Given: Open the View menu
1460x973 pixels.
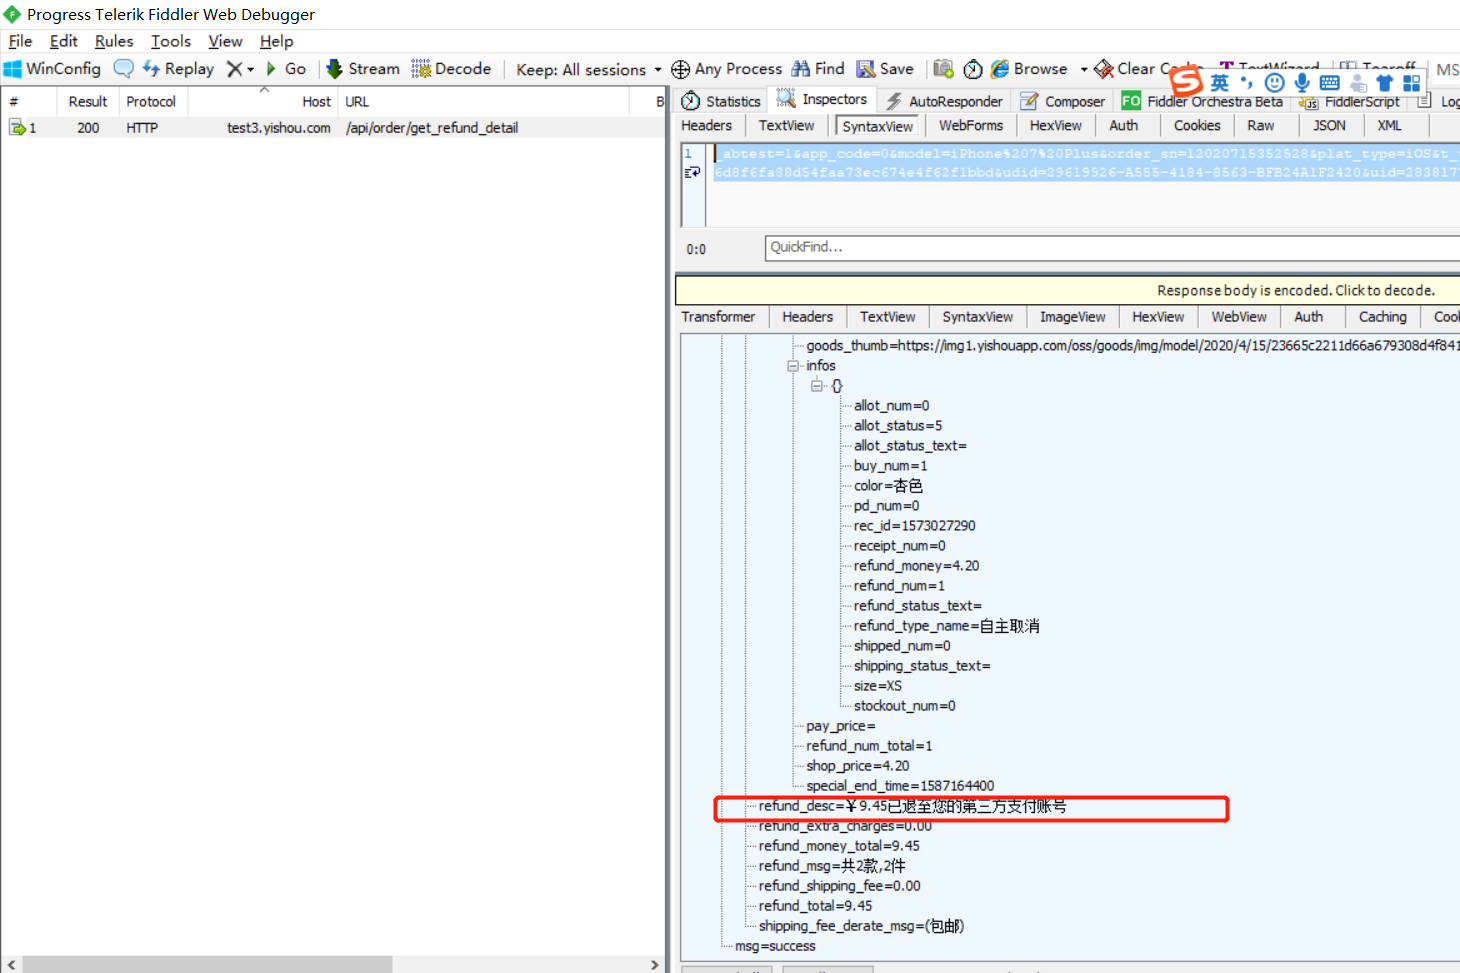Looking at the screenshot, I should pyautogui.click(x=225, y=41).
